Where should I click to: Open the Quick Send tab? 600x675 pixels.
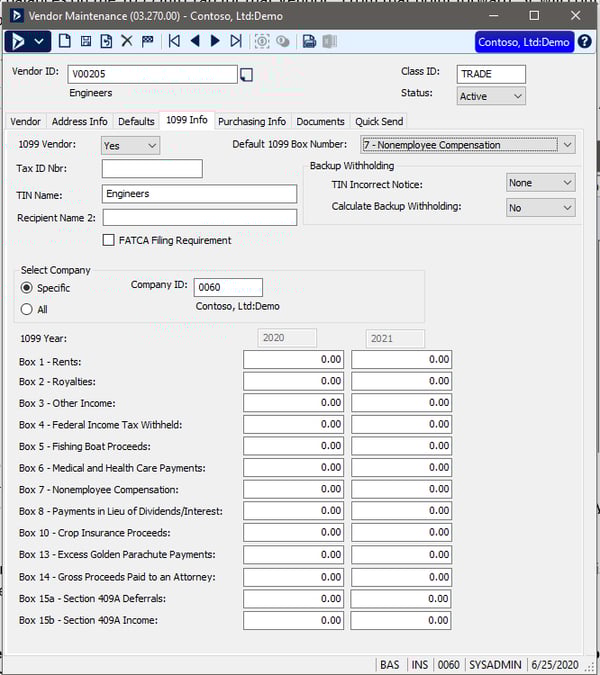tap(379, 121)
